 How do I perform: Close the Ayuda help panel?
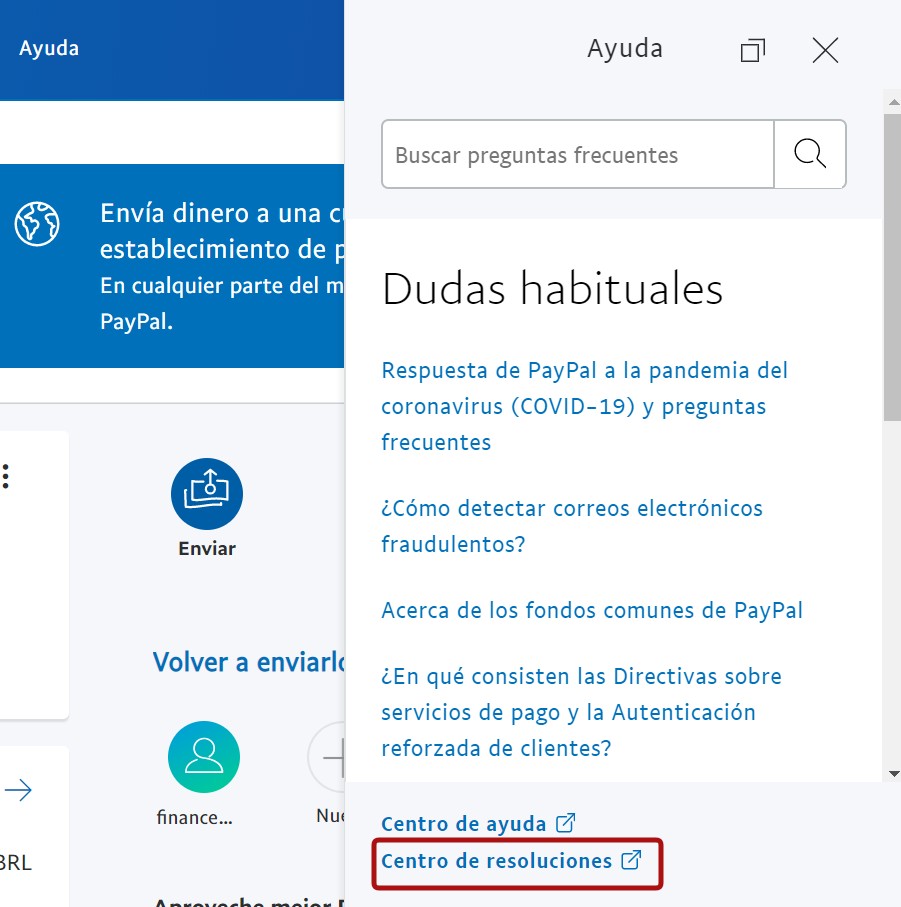pyautogui.click(x=825, y=50)
